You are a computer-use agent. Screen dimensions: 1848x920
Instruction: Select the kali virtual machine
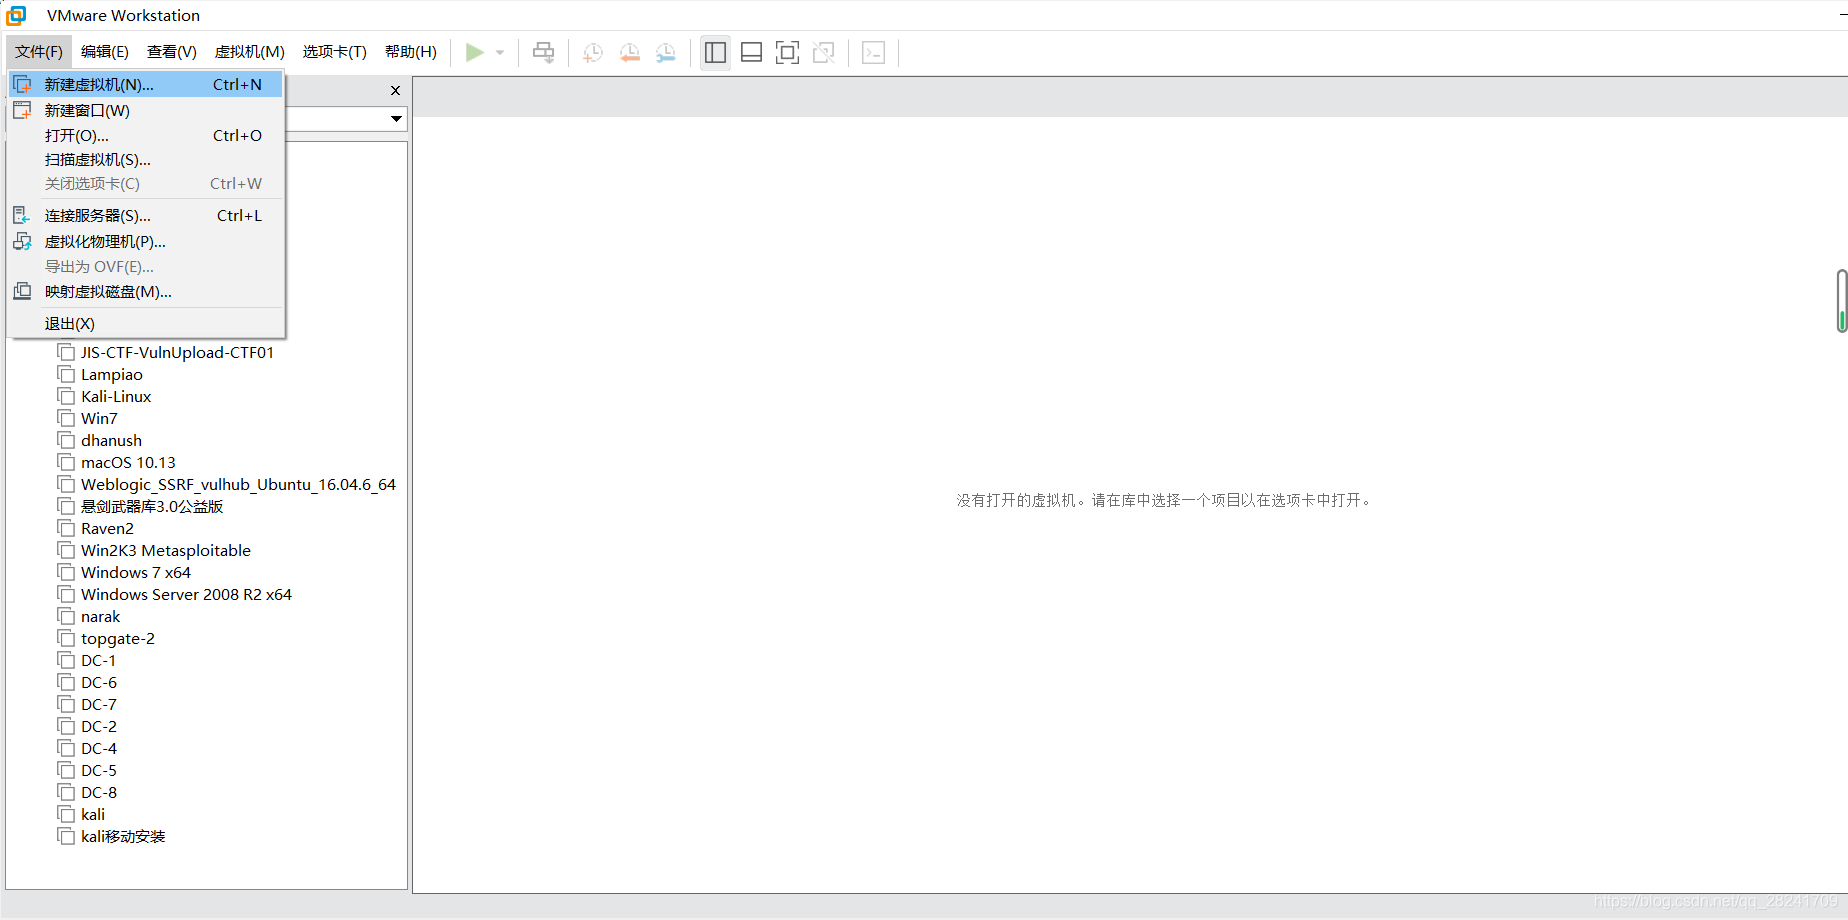point(93,815)
